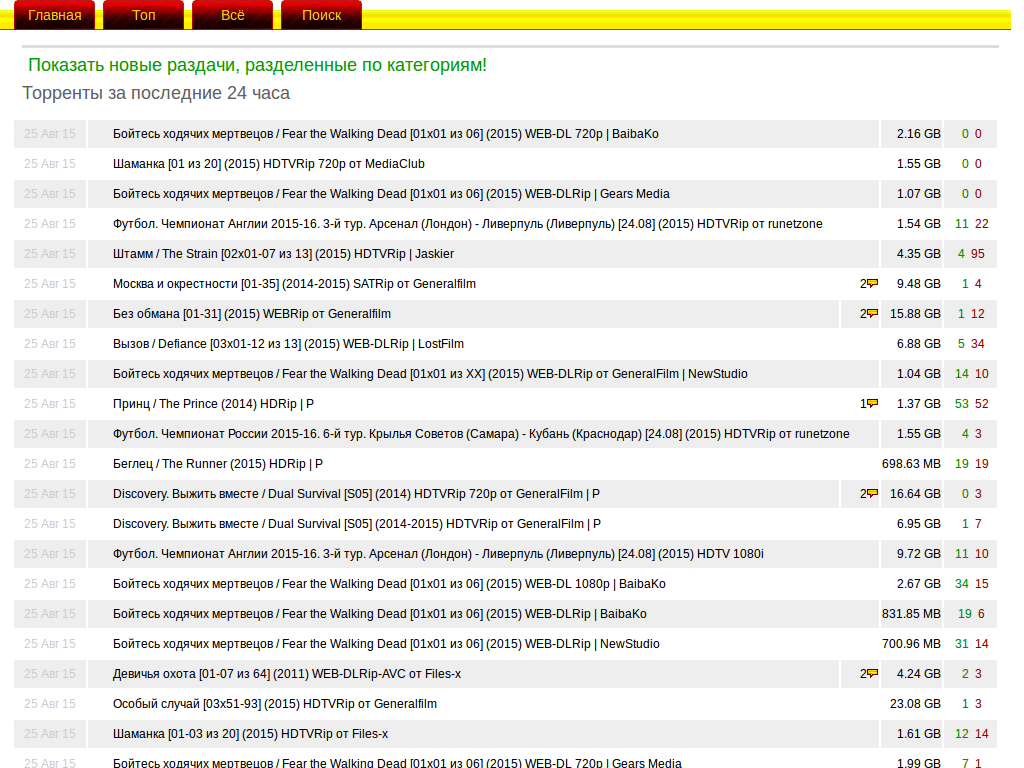Open Шаманка [01 из 20] HDTVRip 720p MediaClub

click(x=268, y=164)
